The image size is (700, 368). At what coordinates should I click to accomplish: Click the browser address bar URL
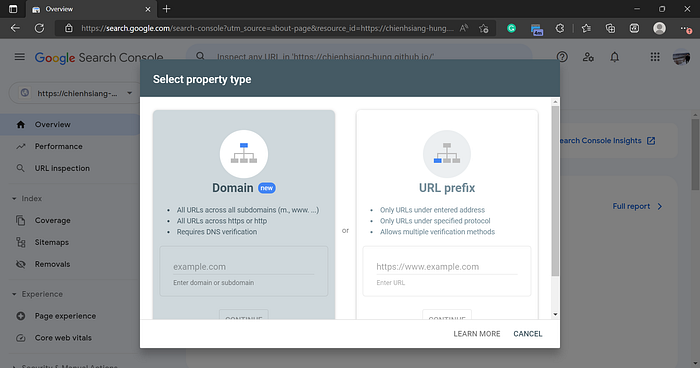267,28
